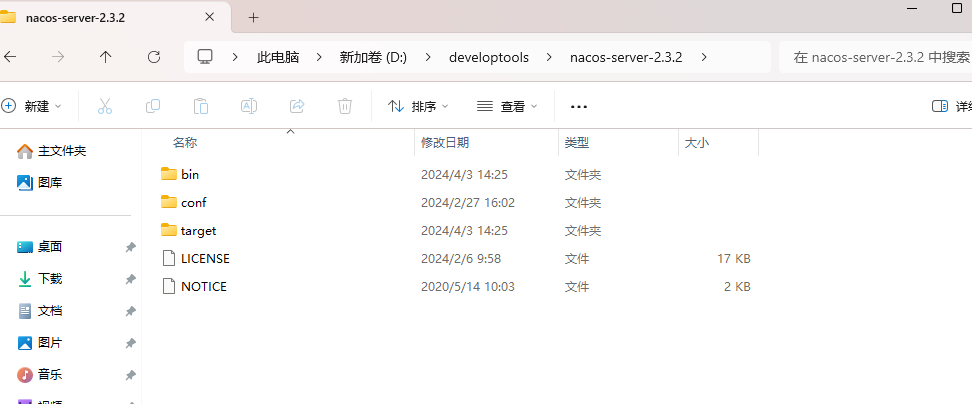Expand chevron after developtools breadcrumb
The image size is (972, 404).
[x=549, y=58]
